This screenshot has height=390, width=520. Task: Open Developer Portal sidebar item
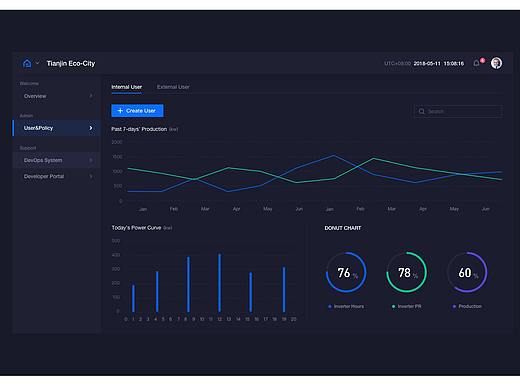tap(57, 176)
